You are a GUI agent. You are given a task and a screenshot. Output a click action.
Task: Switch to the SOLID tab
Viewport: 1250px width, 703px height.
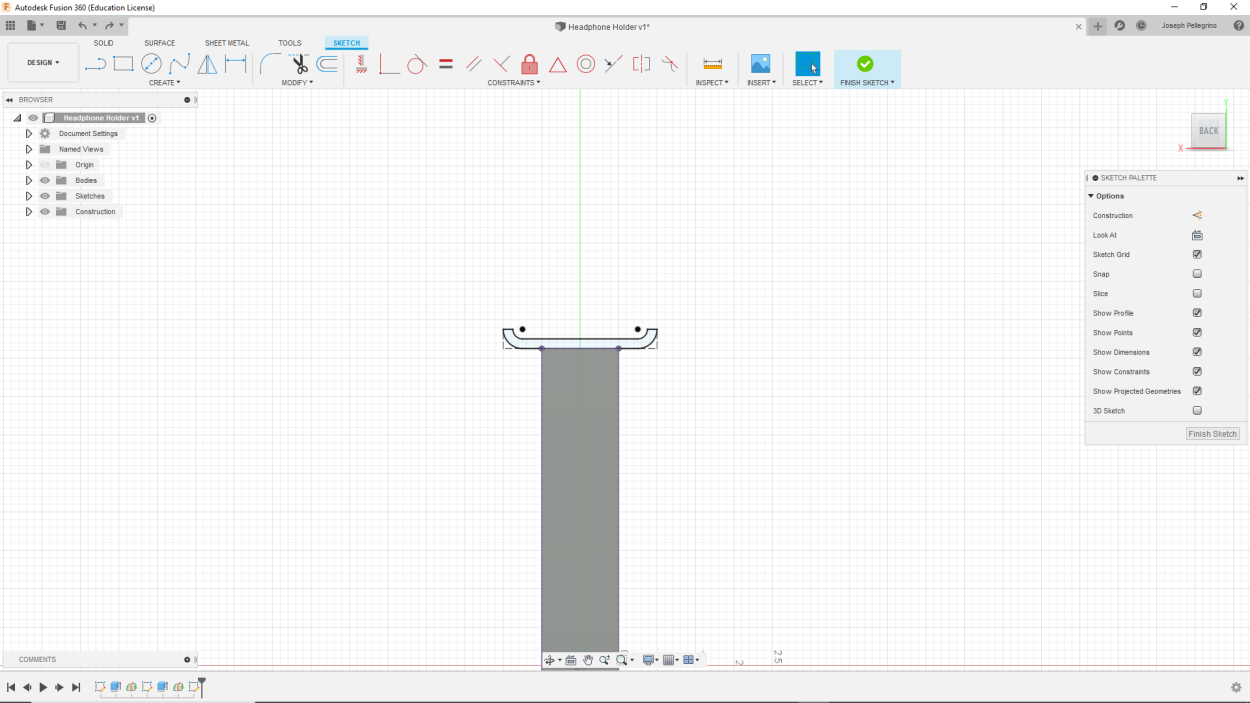pyautogui.click(x=103, y=43)
